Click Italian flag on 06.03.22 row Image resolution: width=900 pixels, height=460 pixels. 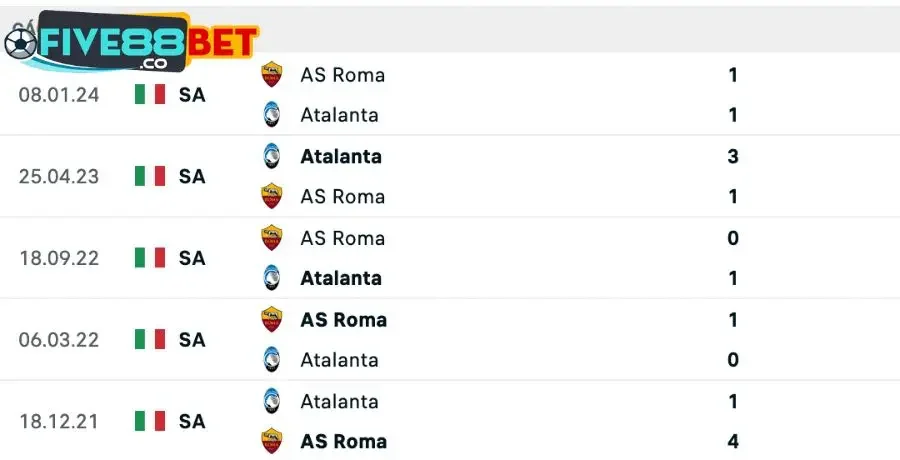150,340
